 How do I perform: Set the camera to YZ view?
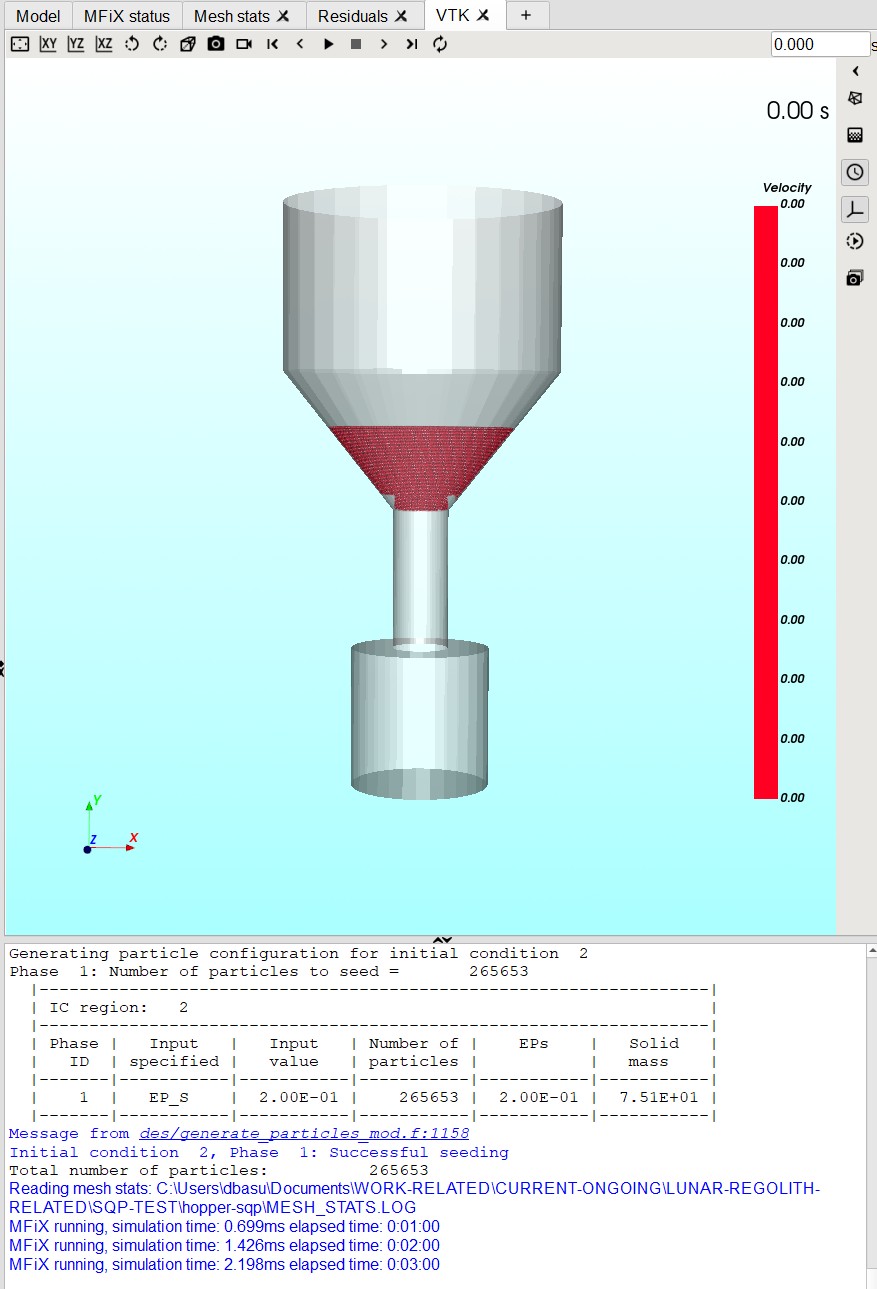pos(76,44)
